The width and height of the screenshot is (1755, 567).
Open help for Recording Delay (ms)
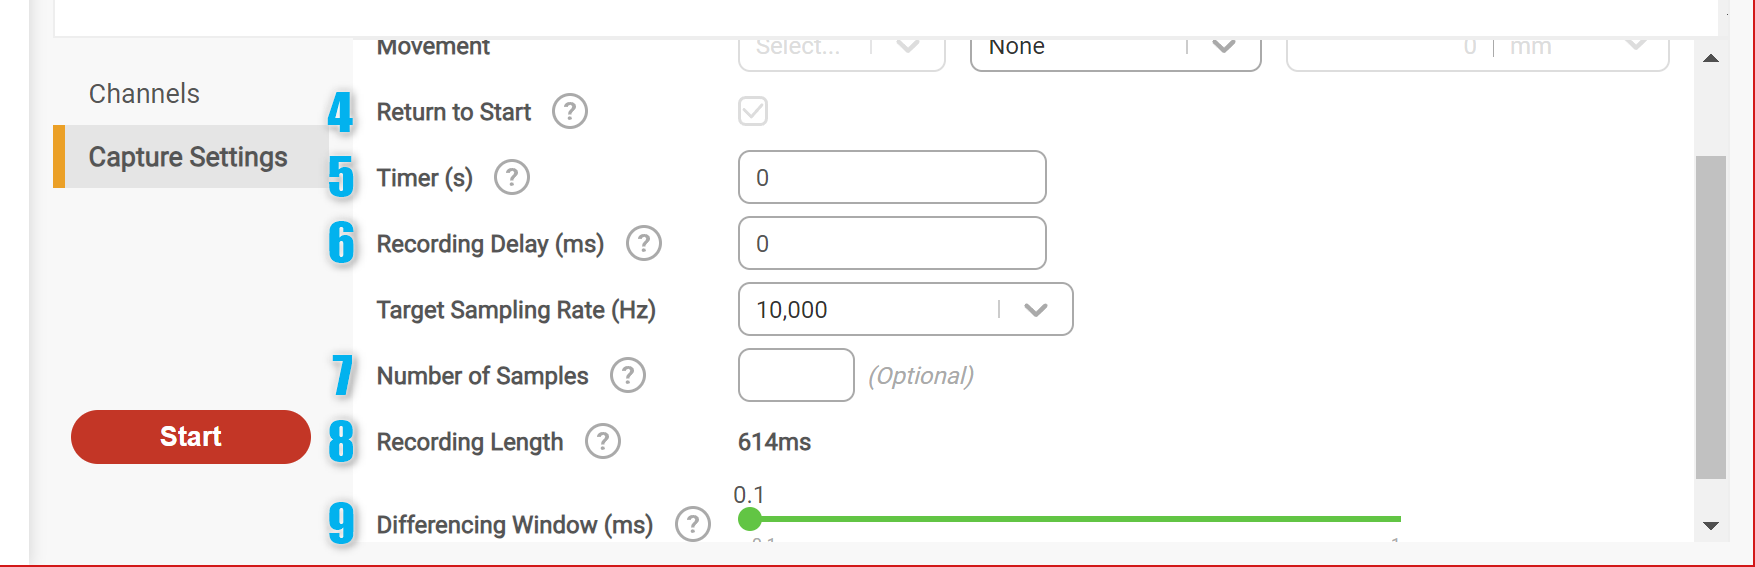tap(644, 243)
